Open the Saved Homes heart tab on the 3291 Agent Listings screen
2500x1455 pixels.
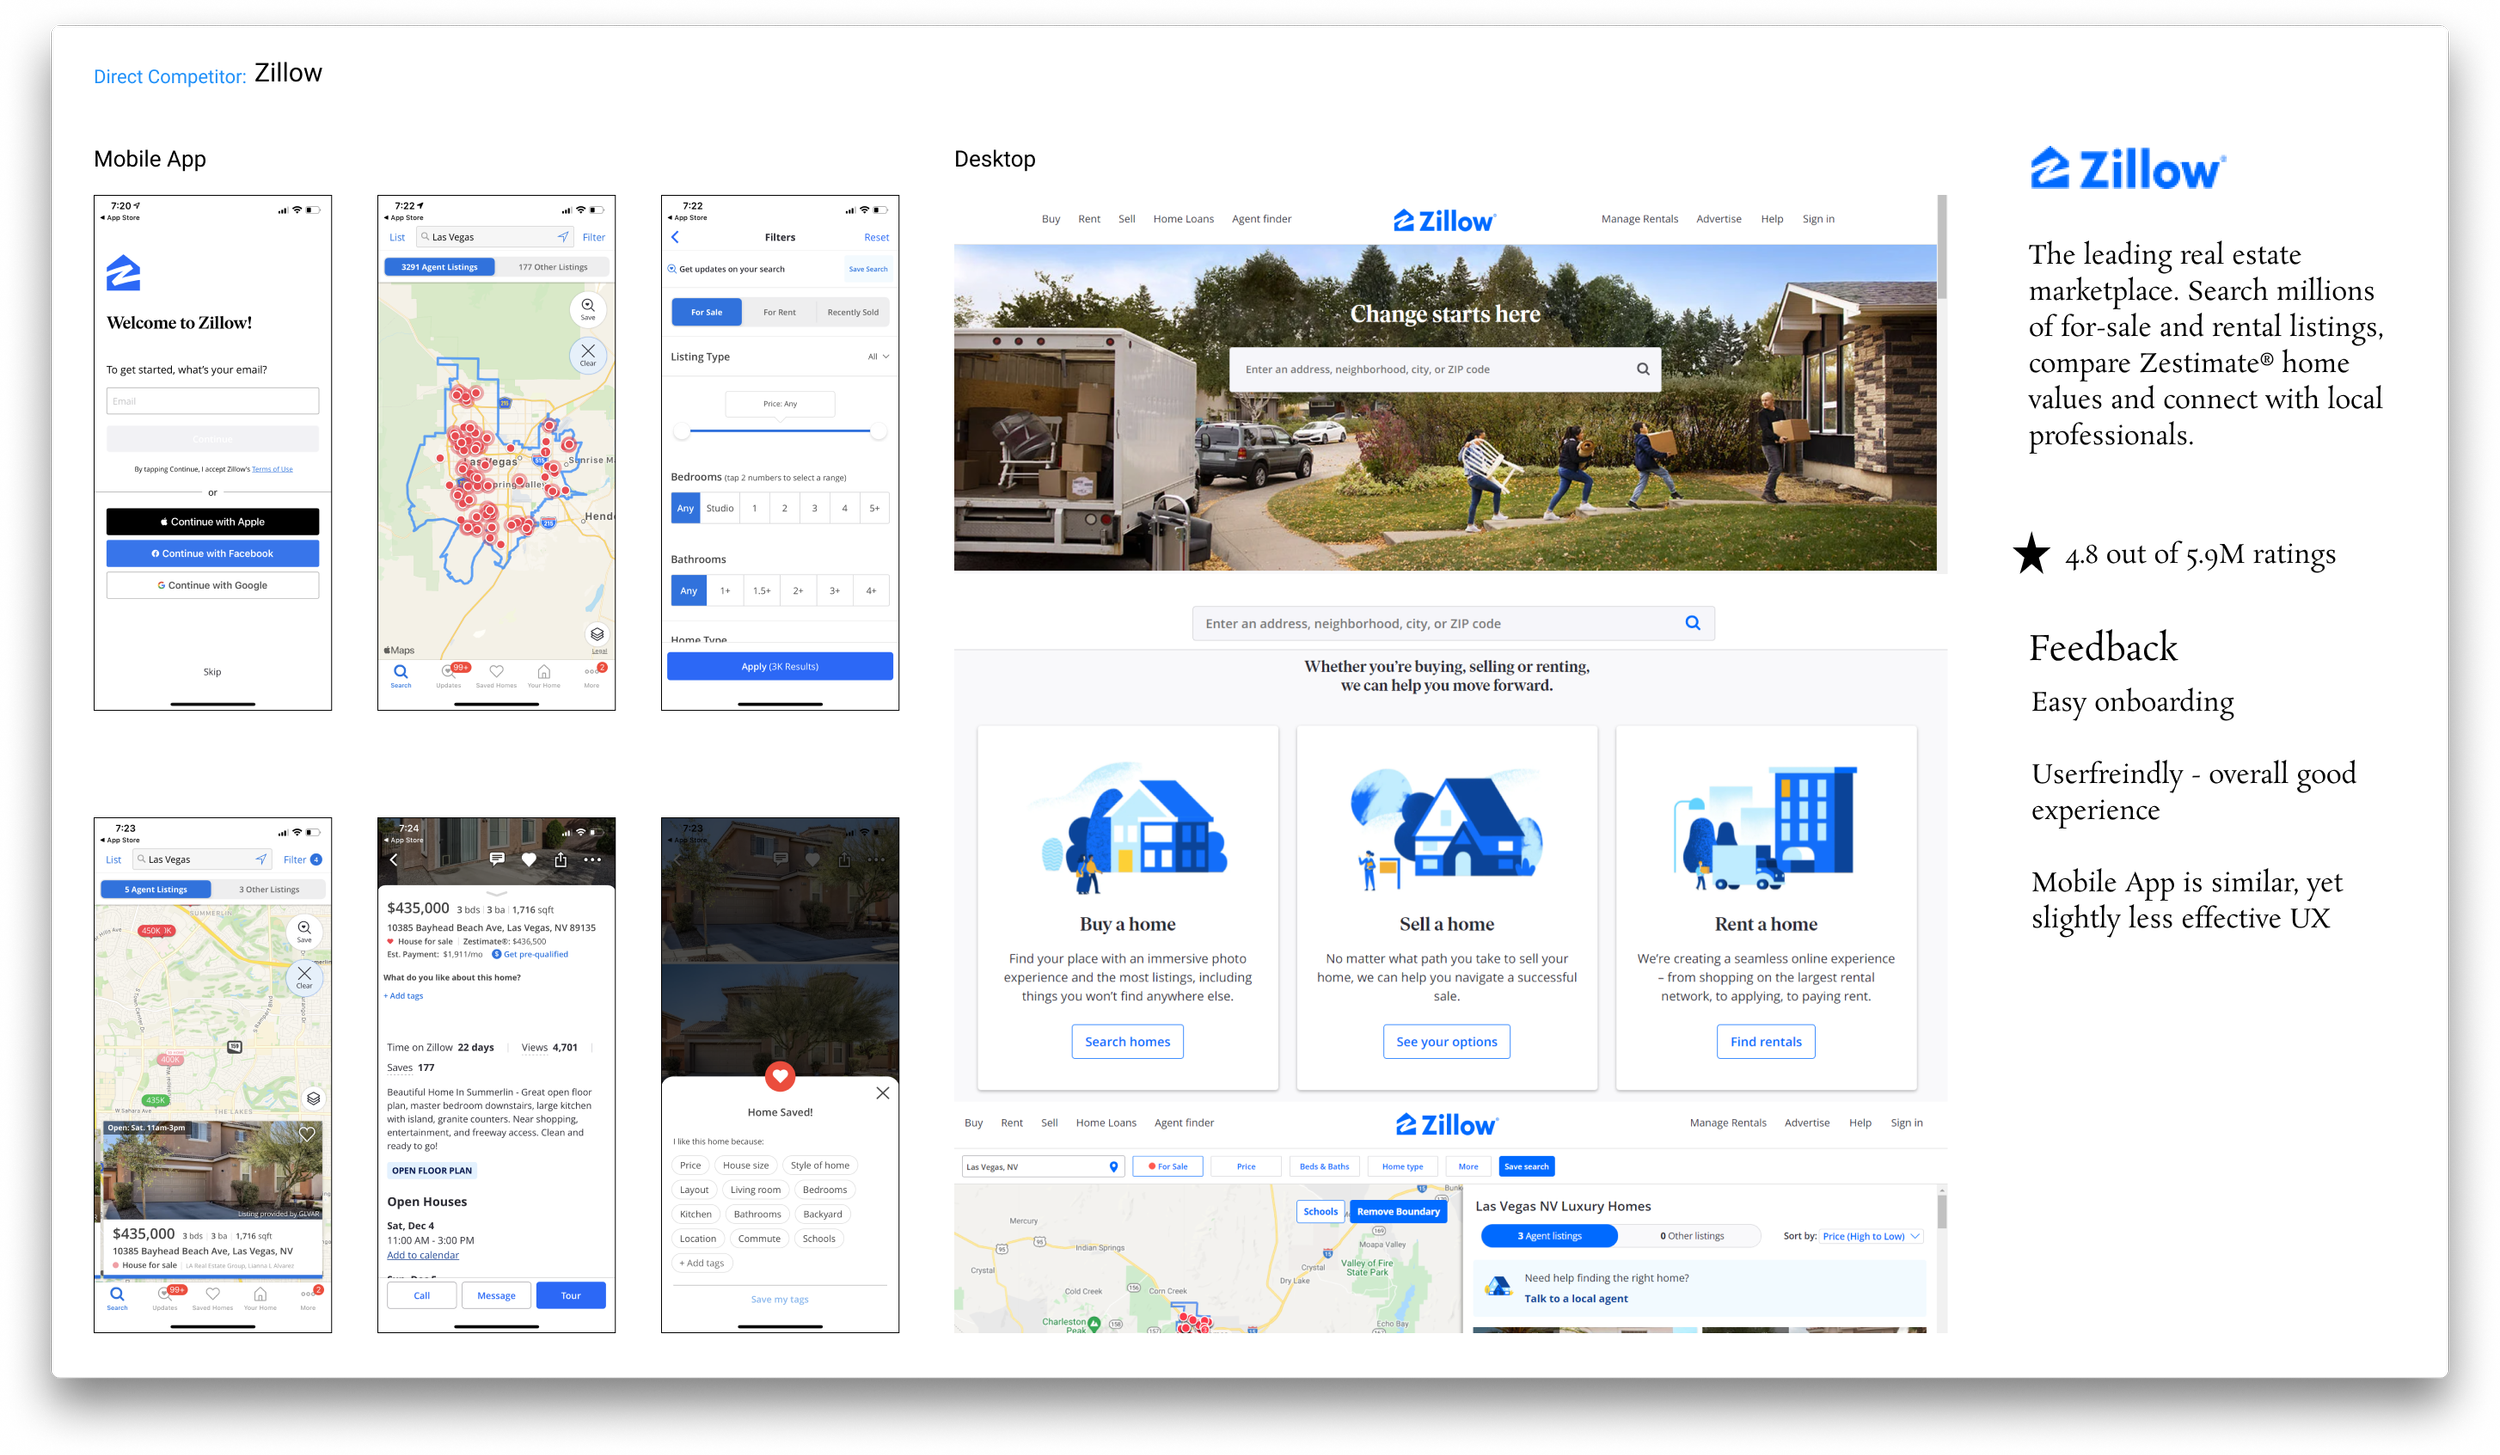coord(496,674)
